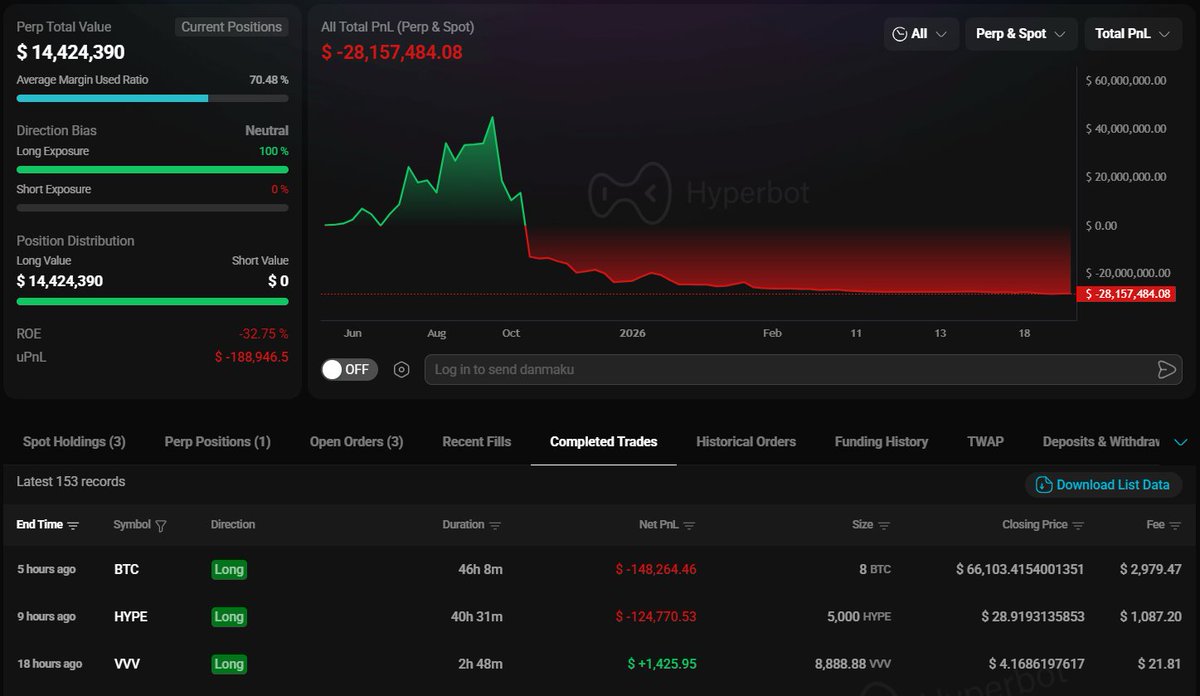The height and width of the screenshot is (696, 1200).
Task: Send danmaku with the paper plane icon
Action: 1166,369
